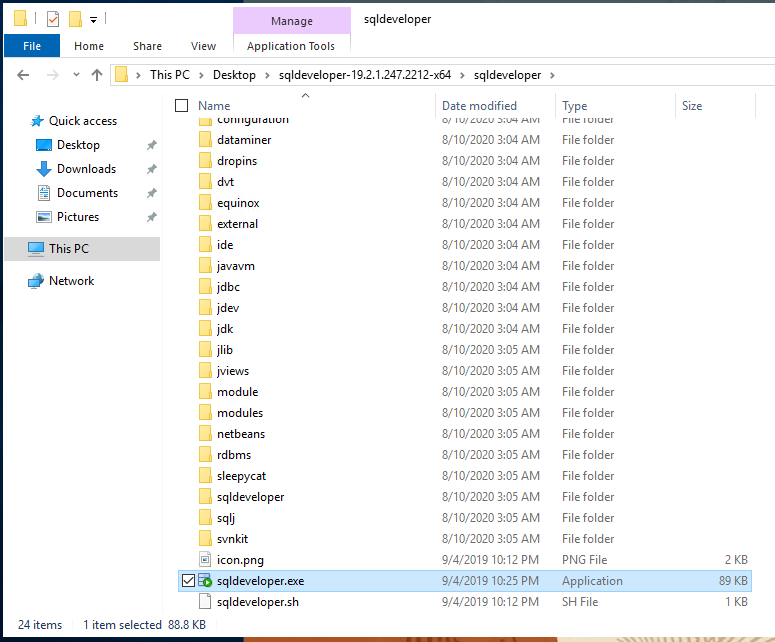The width and height of the screenshot is (775, 642).
Task: Sort by the Name column header
Action: (214, 106)
